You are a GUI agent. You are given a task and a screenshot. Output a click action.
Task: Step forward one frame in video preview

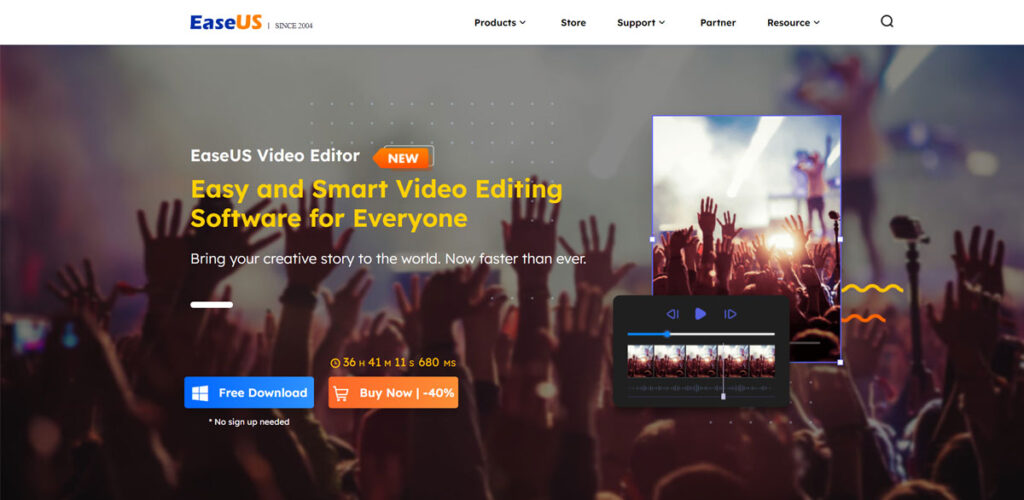[x=730, y=315]
